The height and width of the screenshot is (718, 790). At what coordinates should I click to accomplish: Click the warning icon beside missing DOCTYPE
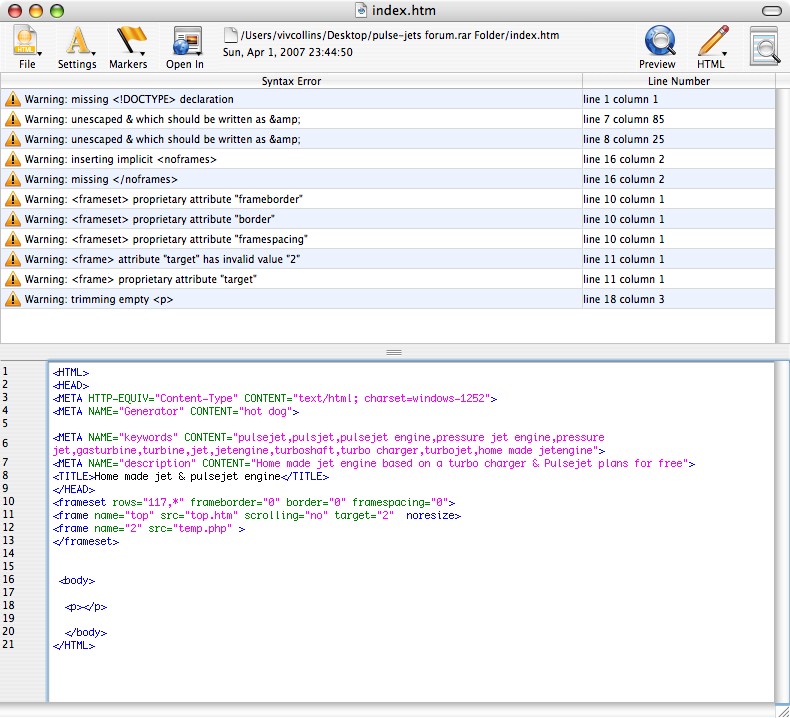tap(13, 99)
